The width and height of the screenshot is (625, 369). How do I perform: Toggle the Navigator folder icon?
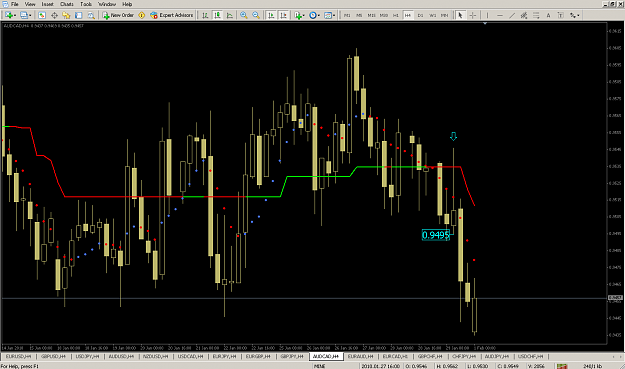[x=66, y=15]
